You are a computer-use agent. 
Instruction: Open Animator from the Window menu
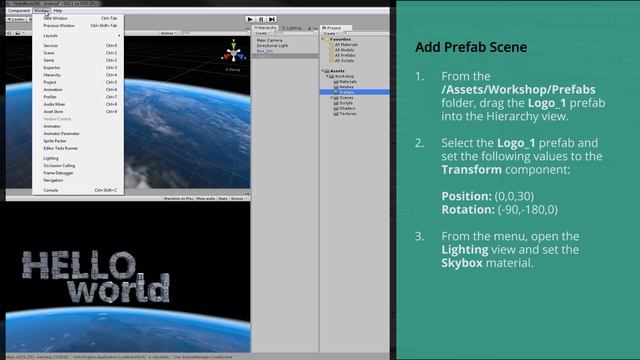tap(78, 127)
